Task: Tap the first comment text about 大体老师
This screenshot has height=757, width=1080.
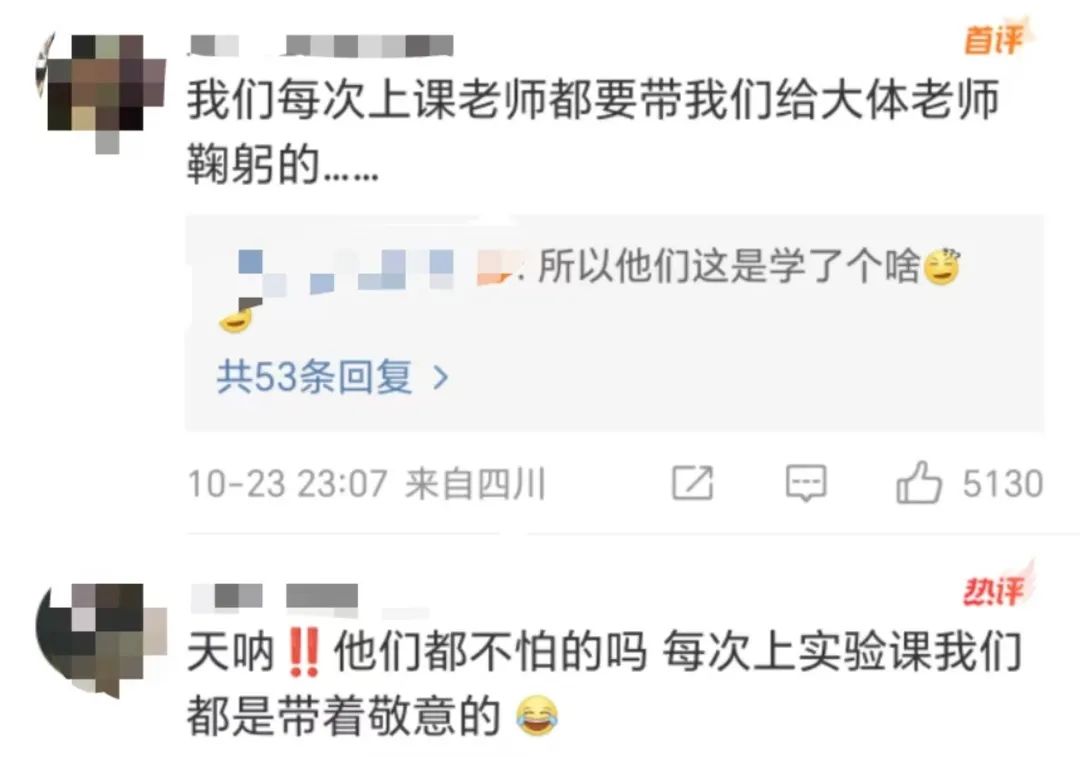Action: pos(594,132)
